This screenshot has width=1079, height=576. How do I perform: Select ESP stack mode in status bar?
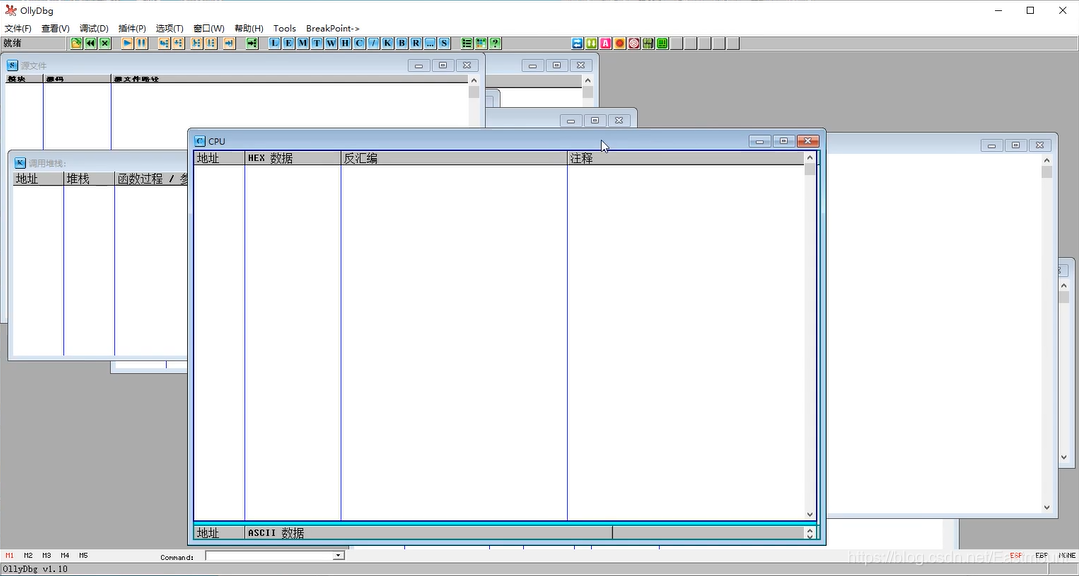[1016, 555]
